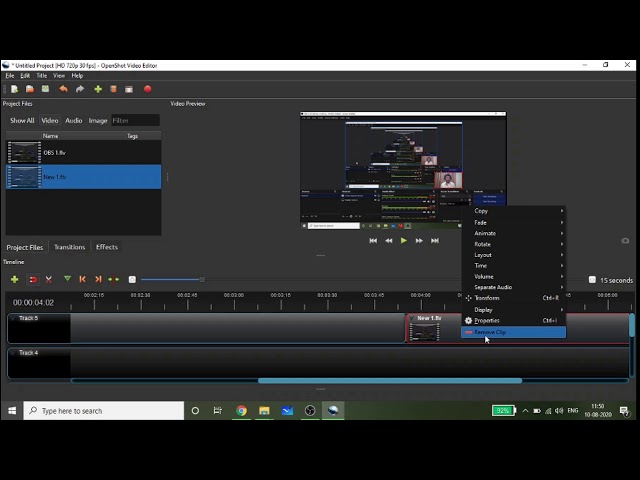Click the Undo arrow in the toolbar
Viewport: 640px width, 480px height.
63,89
